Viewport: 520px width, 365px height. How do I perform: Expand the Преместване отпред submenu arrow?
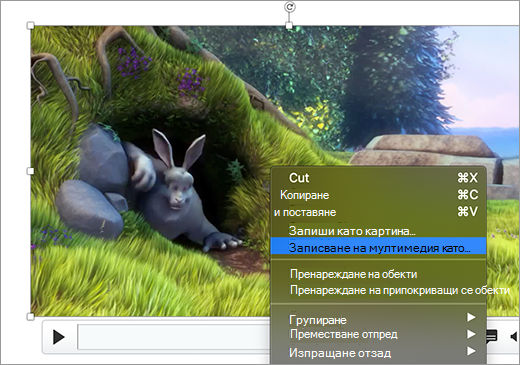coord(471,334)
